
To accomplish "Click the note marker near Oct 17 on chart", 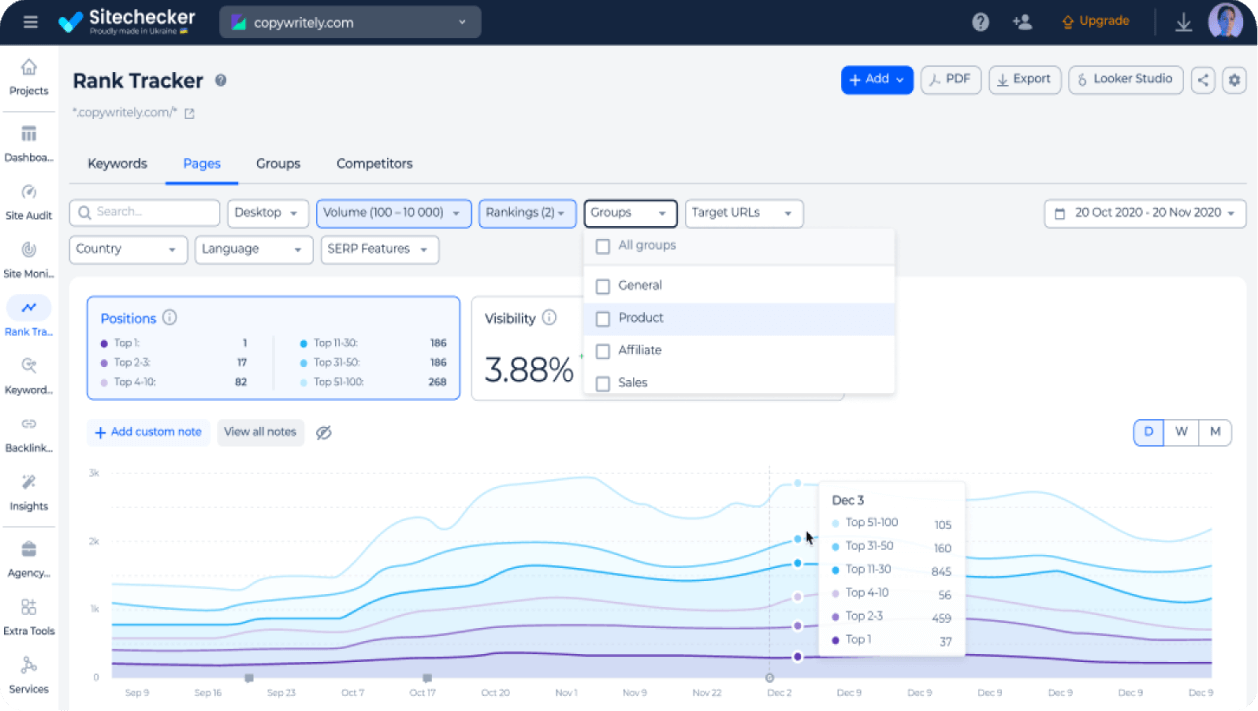I will 427,678.
